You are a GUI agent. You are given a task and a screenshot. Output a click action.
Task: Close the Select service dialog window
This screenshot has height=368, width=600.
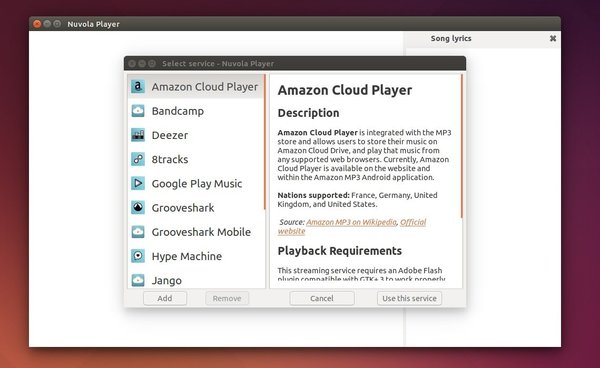pyautogui.click(x=132, y=64)
